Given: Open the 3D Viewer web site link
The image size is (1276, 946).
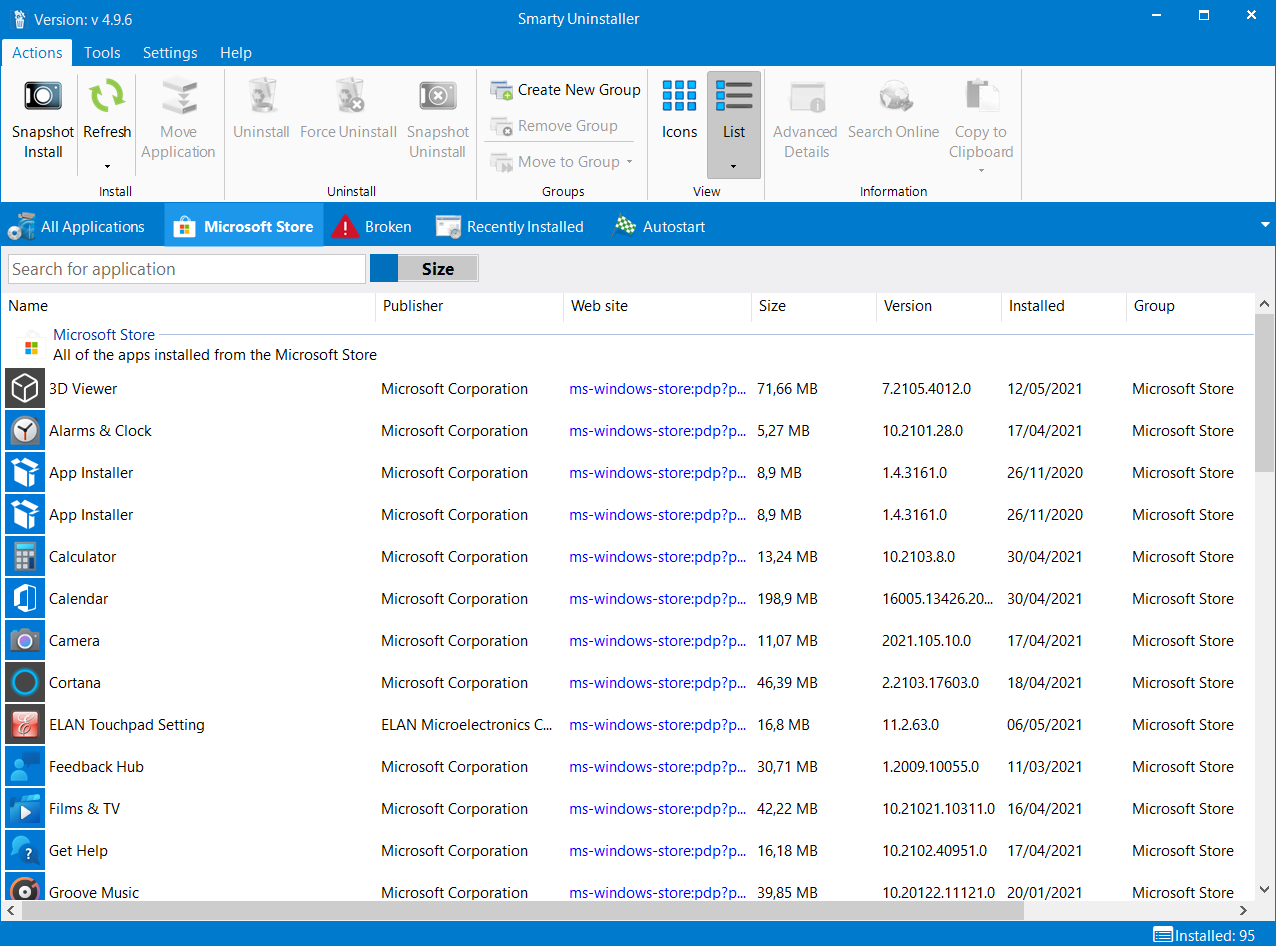Looking at the screenshot, I should (x=658, y=389).
